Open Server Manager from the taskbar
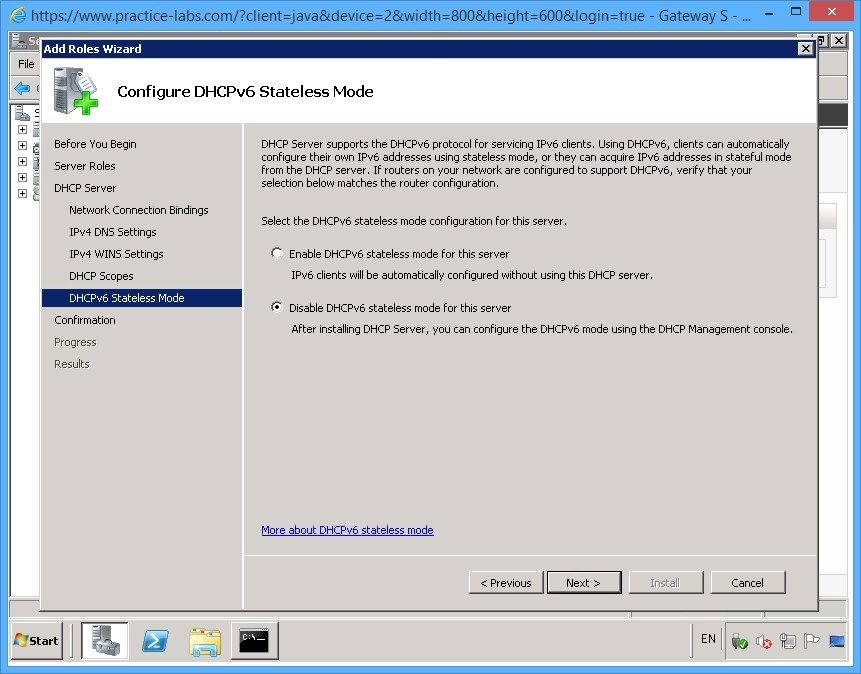 104,640
